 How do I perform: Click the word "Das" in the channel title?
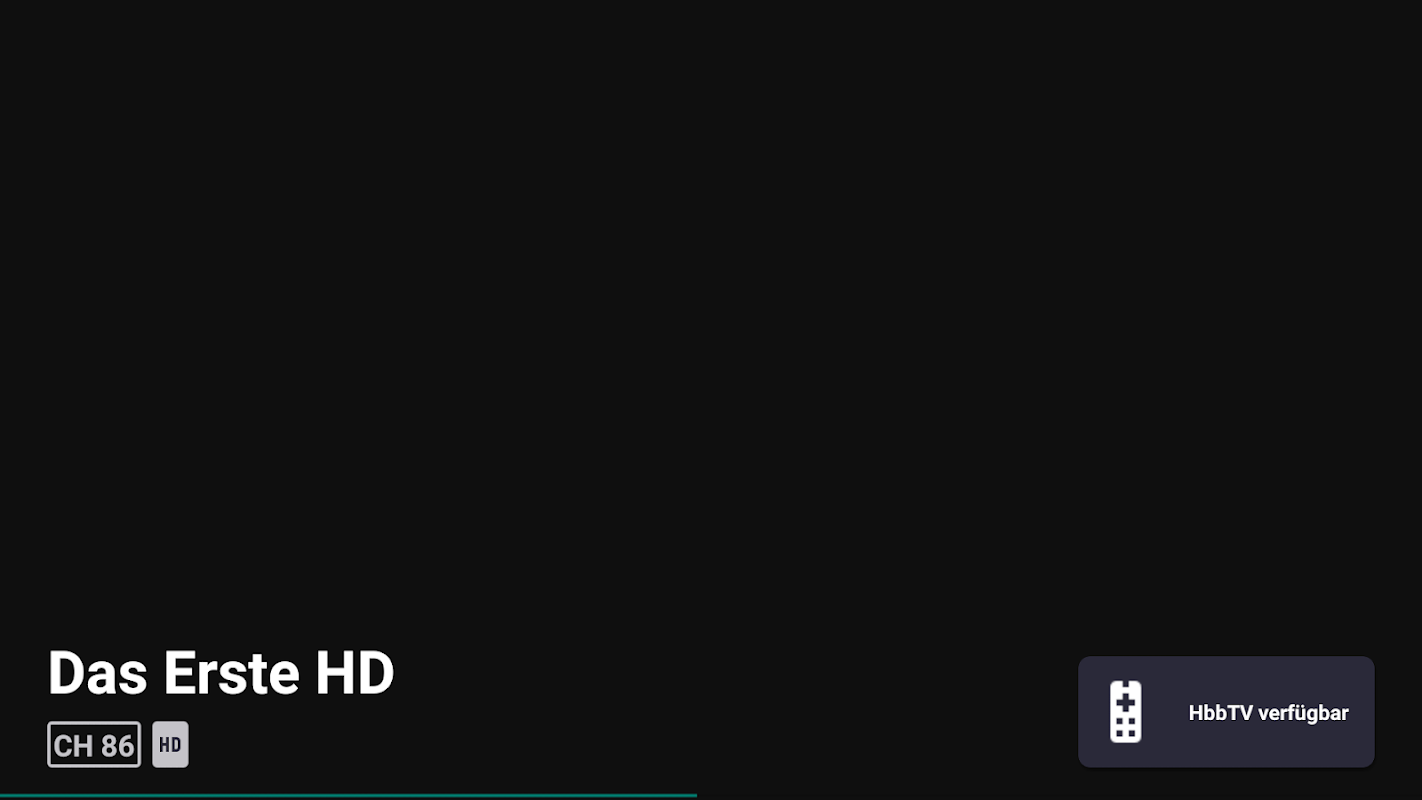[98, 673]
